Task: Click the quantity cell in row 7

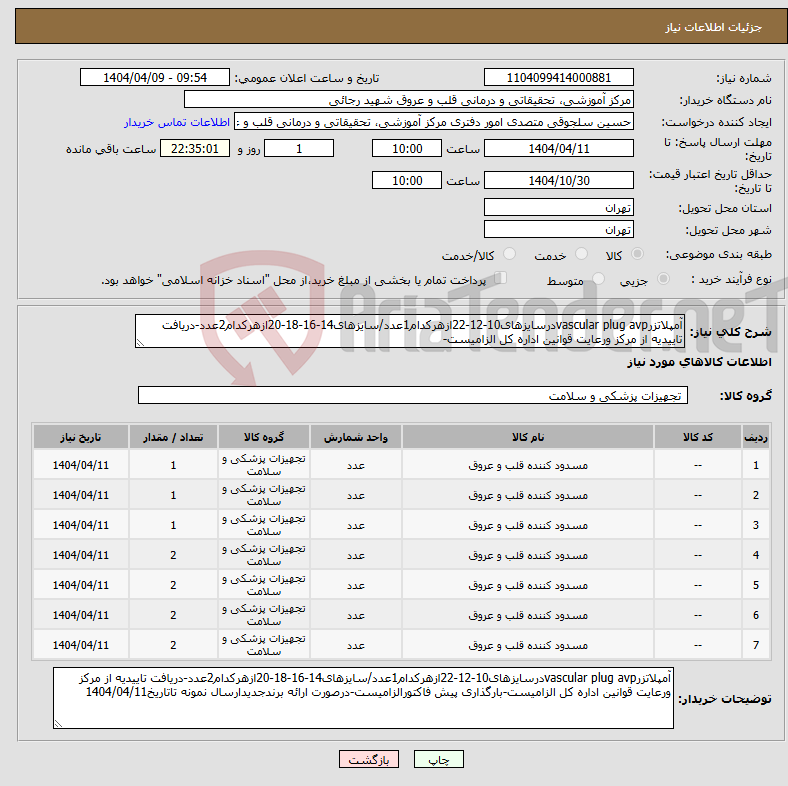Action: coord(173,645)
